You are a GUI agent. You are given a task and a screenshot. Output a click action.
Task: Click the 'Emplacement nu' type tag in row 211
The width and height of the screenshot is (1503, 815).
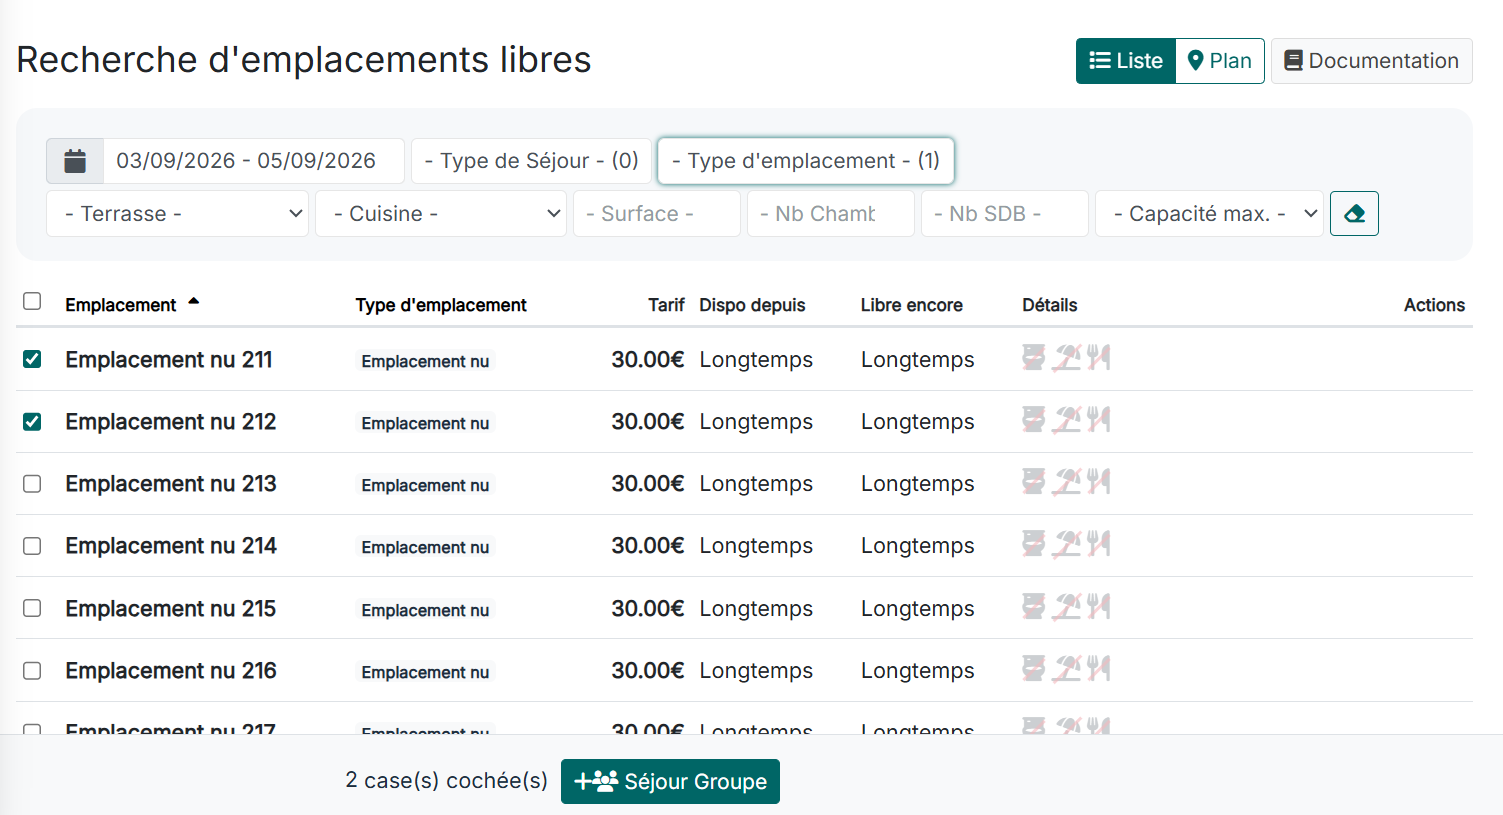425,361
